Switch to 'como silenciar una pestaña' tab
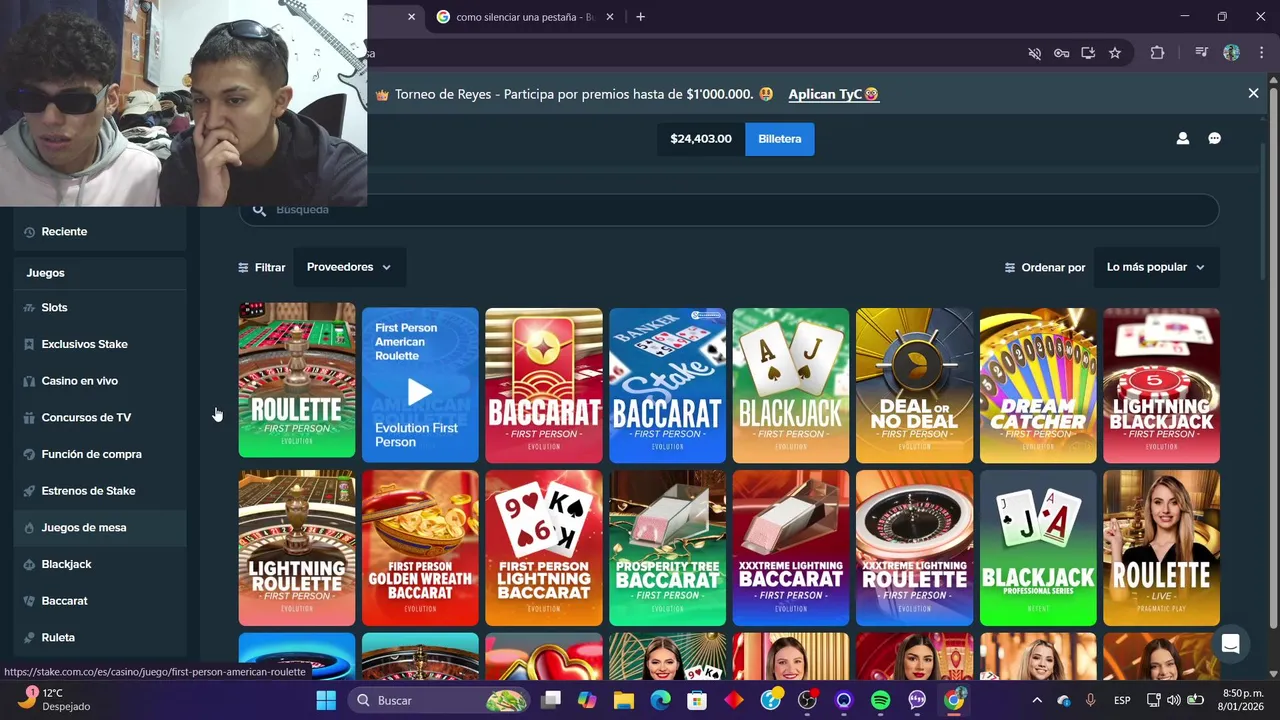1280x720 pixels. [x=525, y=17]
